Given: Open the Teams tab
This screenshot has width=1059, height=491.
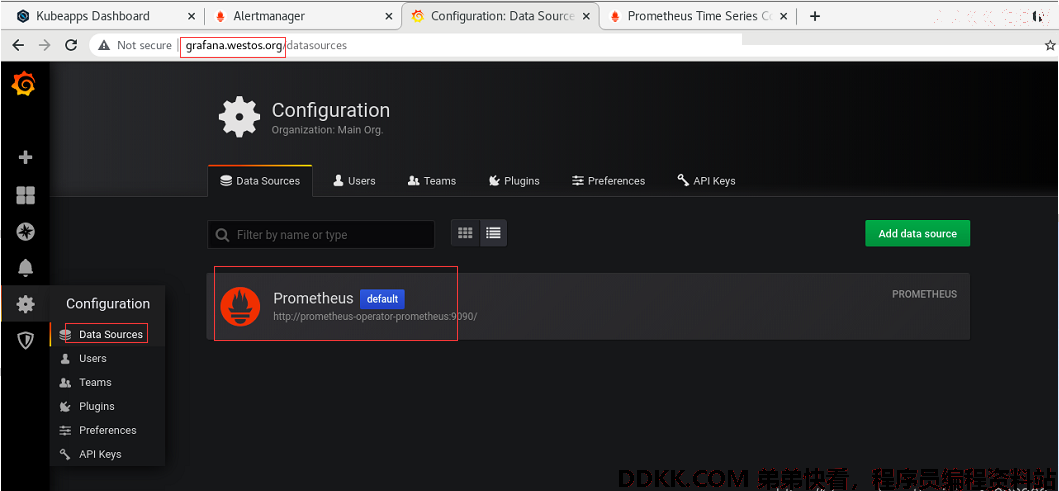Looking at the screenshot, I should click(432, 180).
